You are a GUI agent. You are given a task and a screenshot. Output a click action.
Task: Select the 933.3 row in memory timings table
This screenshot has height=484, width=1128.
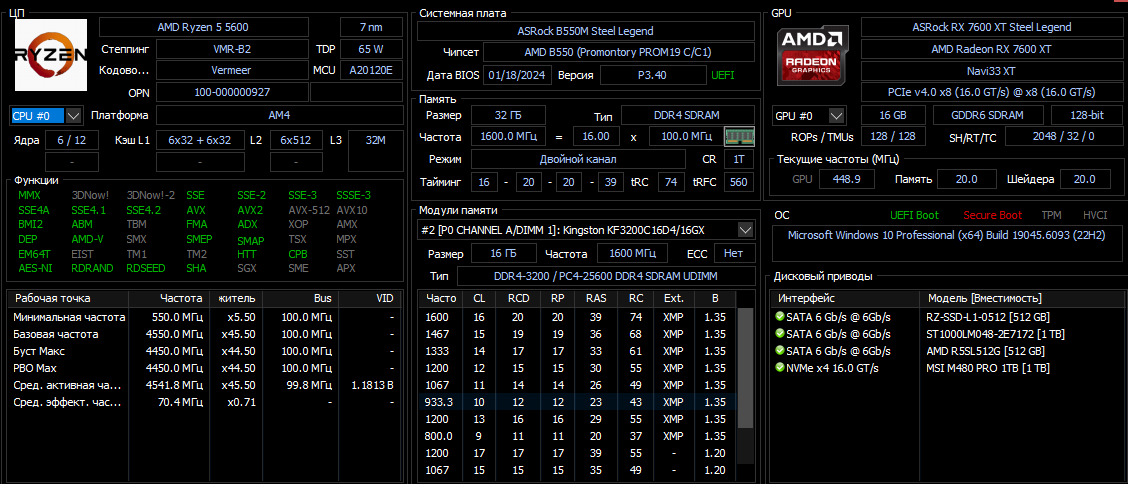tap(578, 401)
